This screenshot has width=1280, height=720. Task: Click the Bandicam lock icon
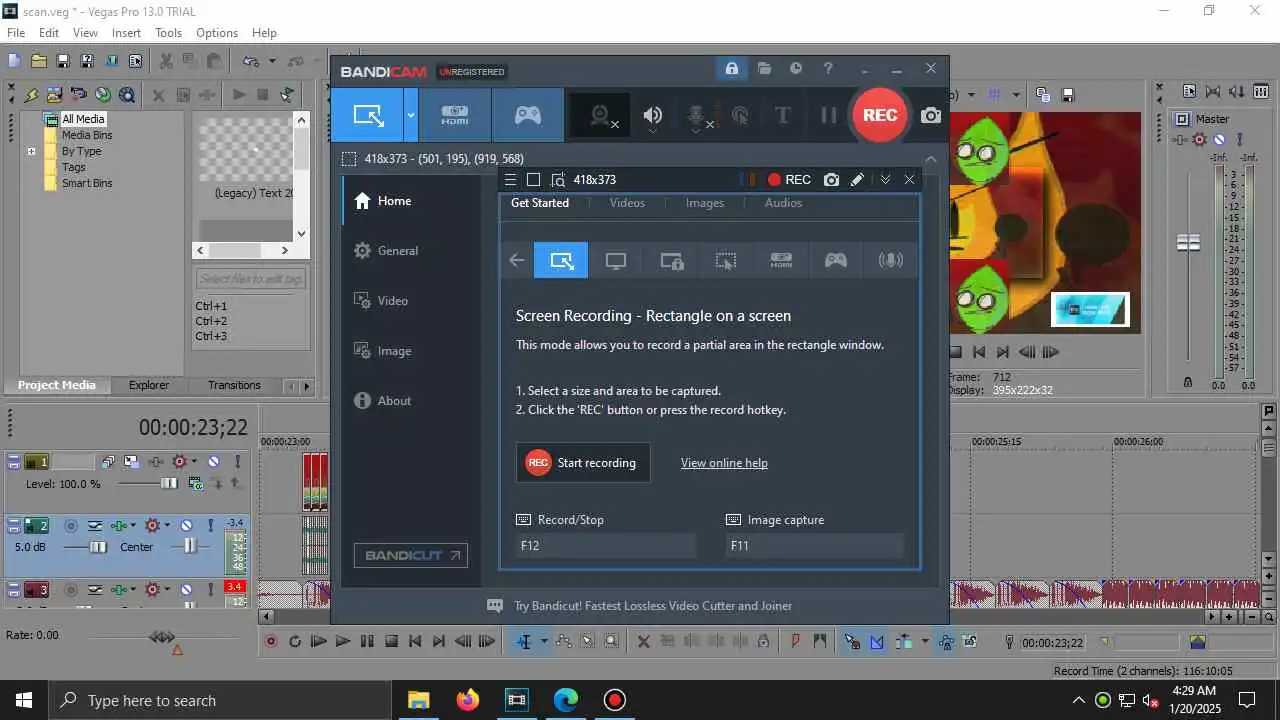point(732,69)
